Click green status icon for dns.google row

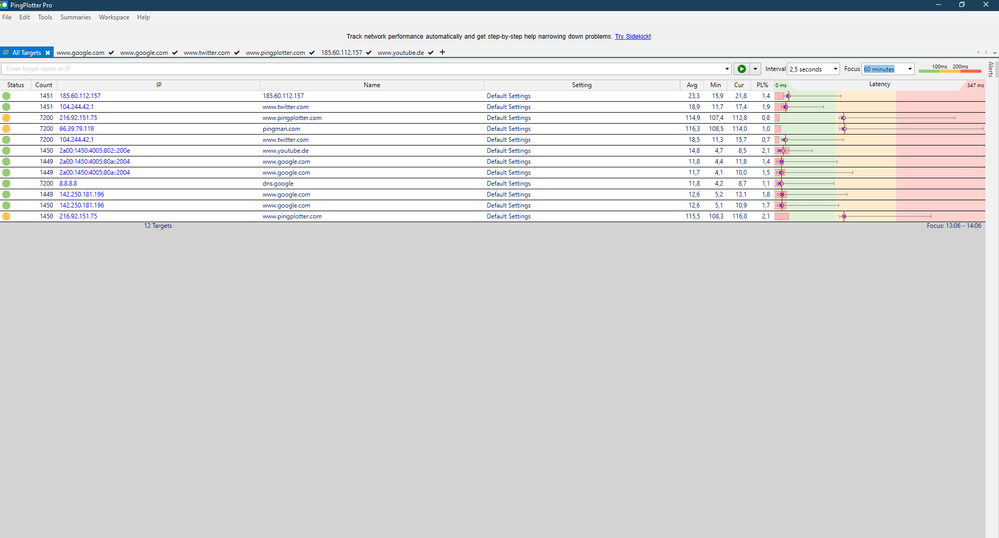[6, 184]
